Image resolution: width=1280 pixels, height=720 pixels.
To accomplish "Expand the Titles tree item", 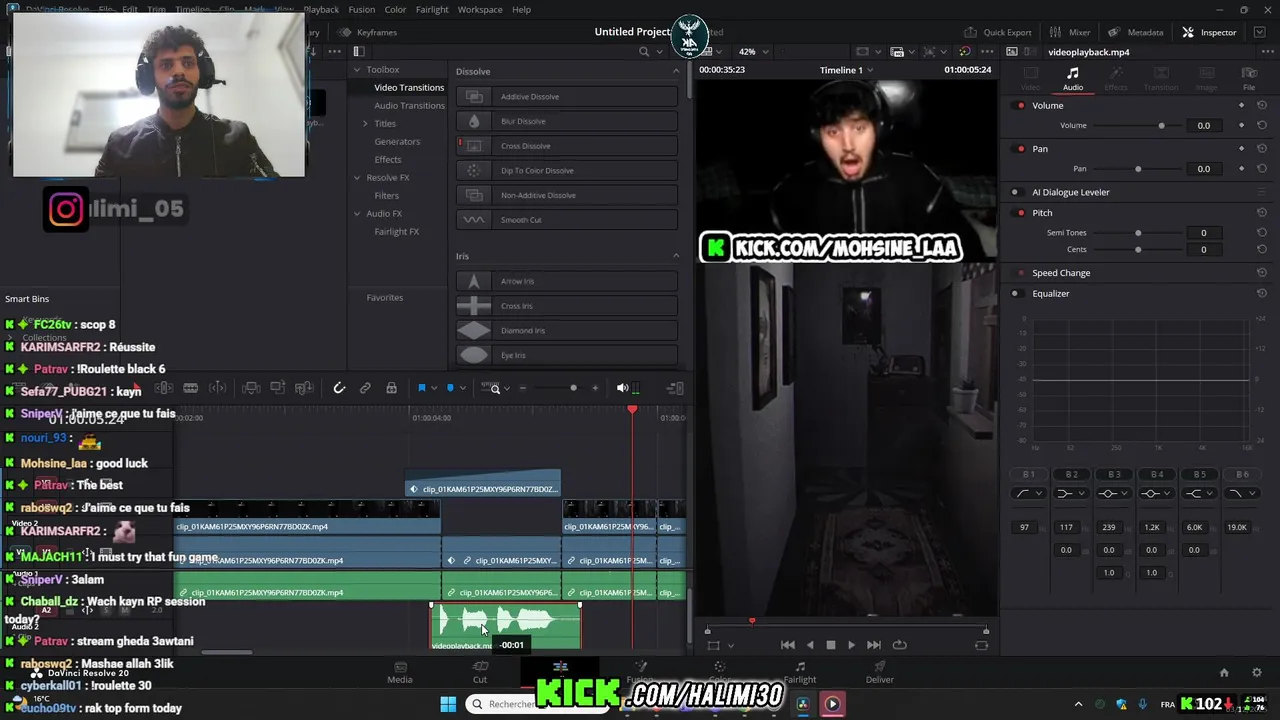I will tap(365, 124).
